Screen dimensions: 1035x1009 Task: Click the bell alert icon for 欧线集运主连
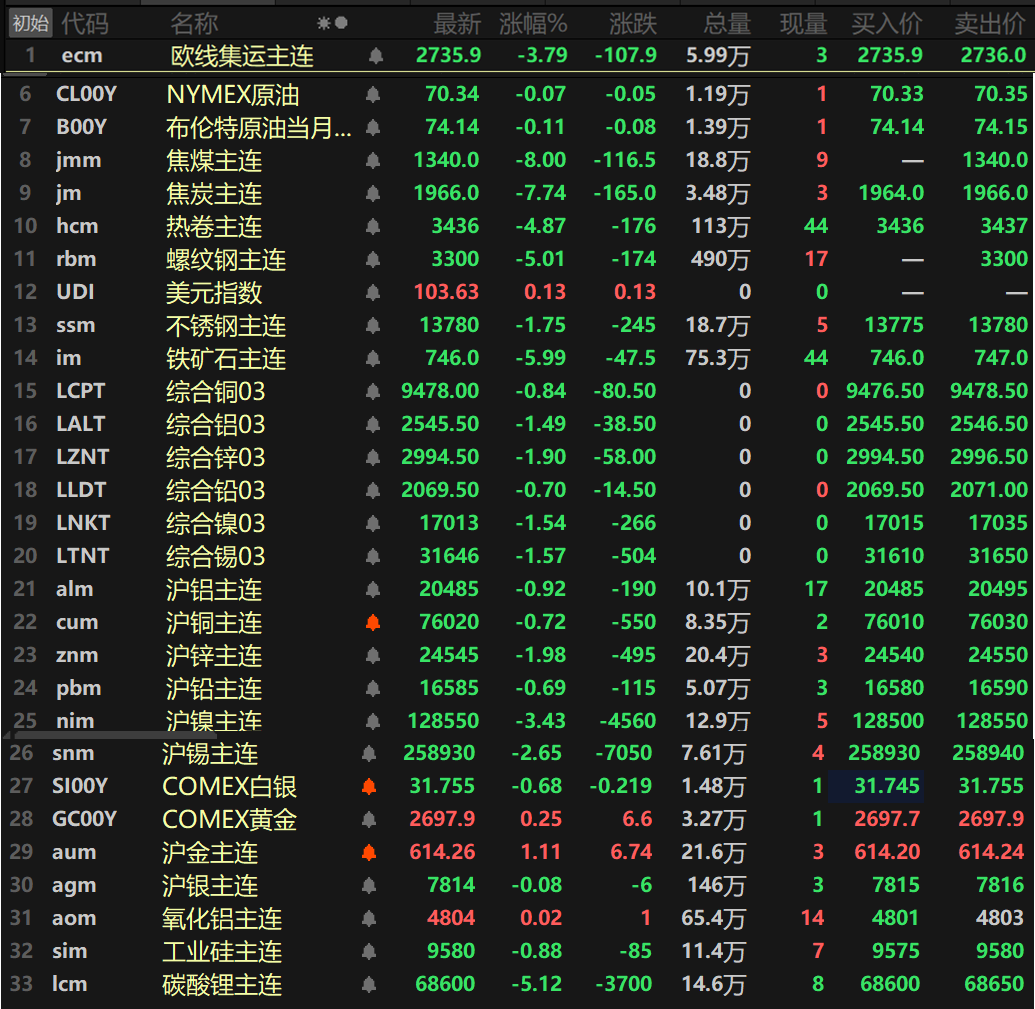coord(376,56)
